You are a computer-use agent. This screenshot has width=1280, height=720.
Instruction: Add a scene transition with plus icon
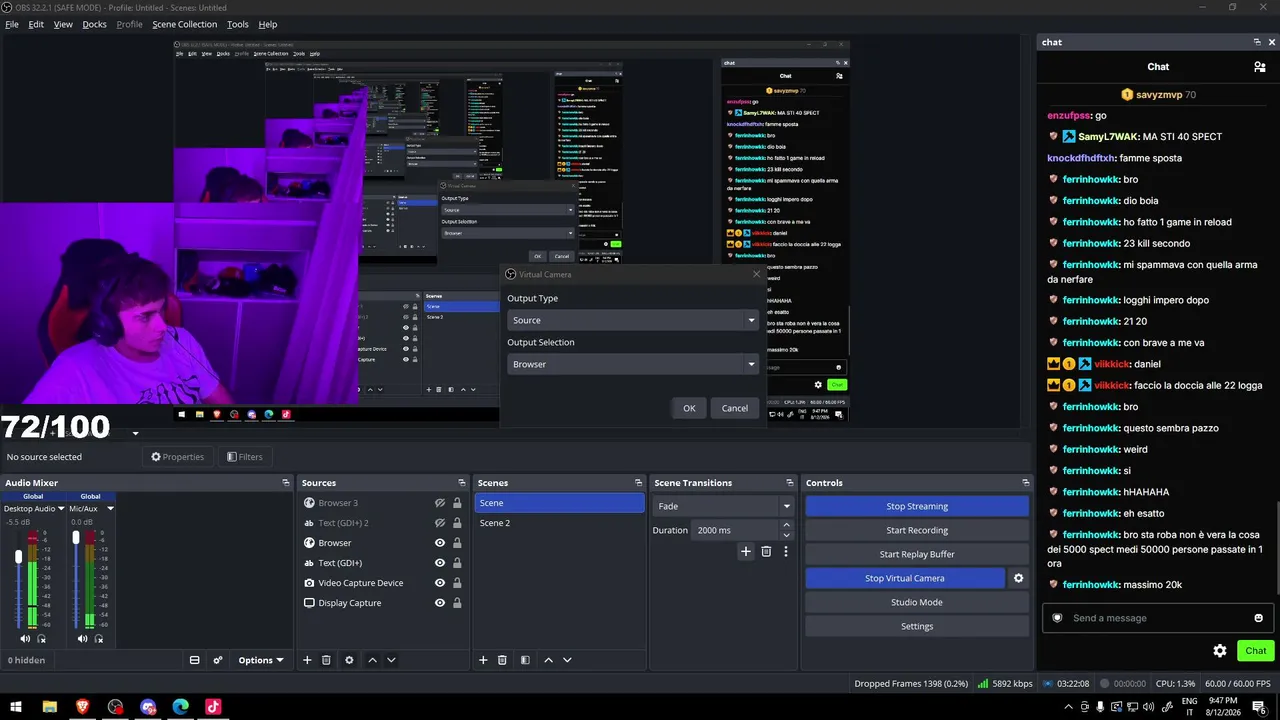point(745,551)
